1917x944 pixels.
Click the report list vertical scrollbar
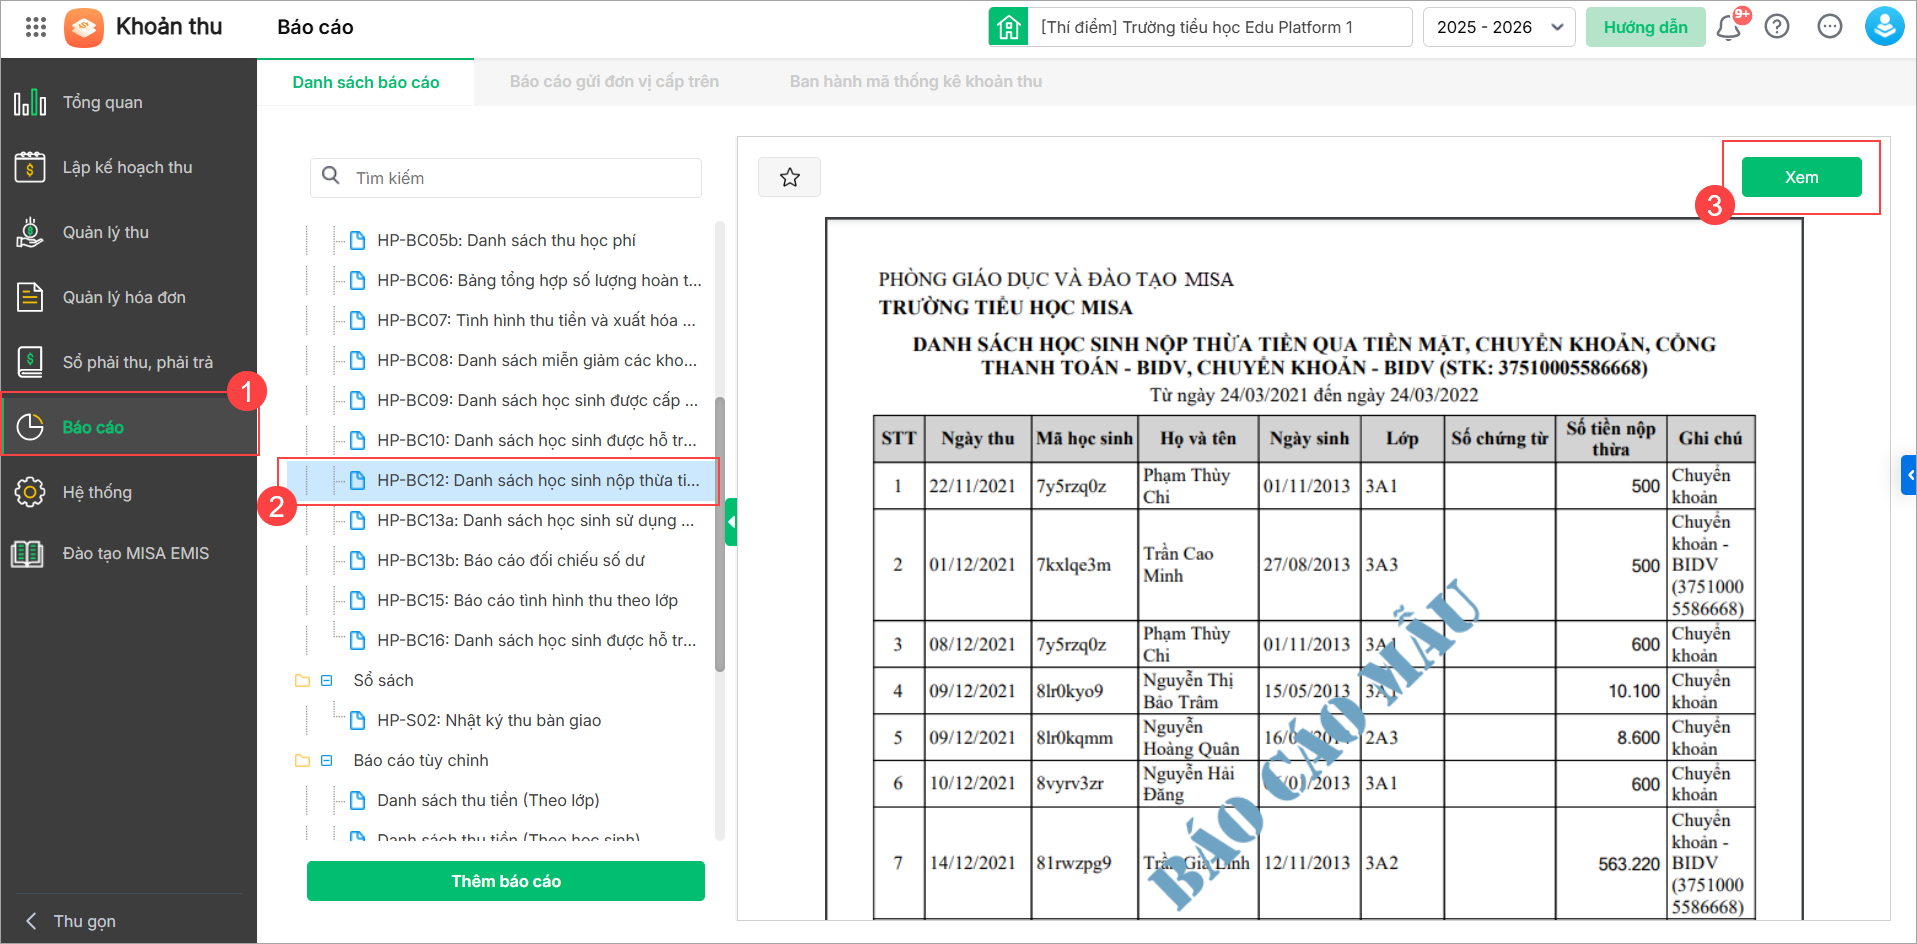[720, 534]
